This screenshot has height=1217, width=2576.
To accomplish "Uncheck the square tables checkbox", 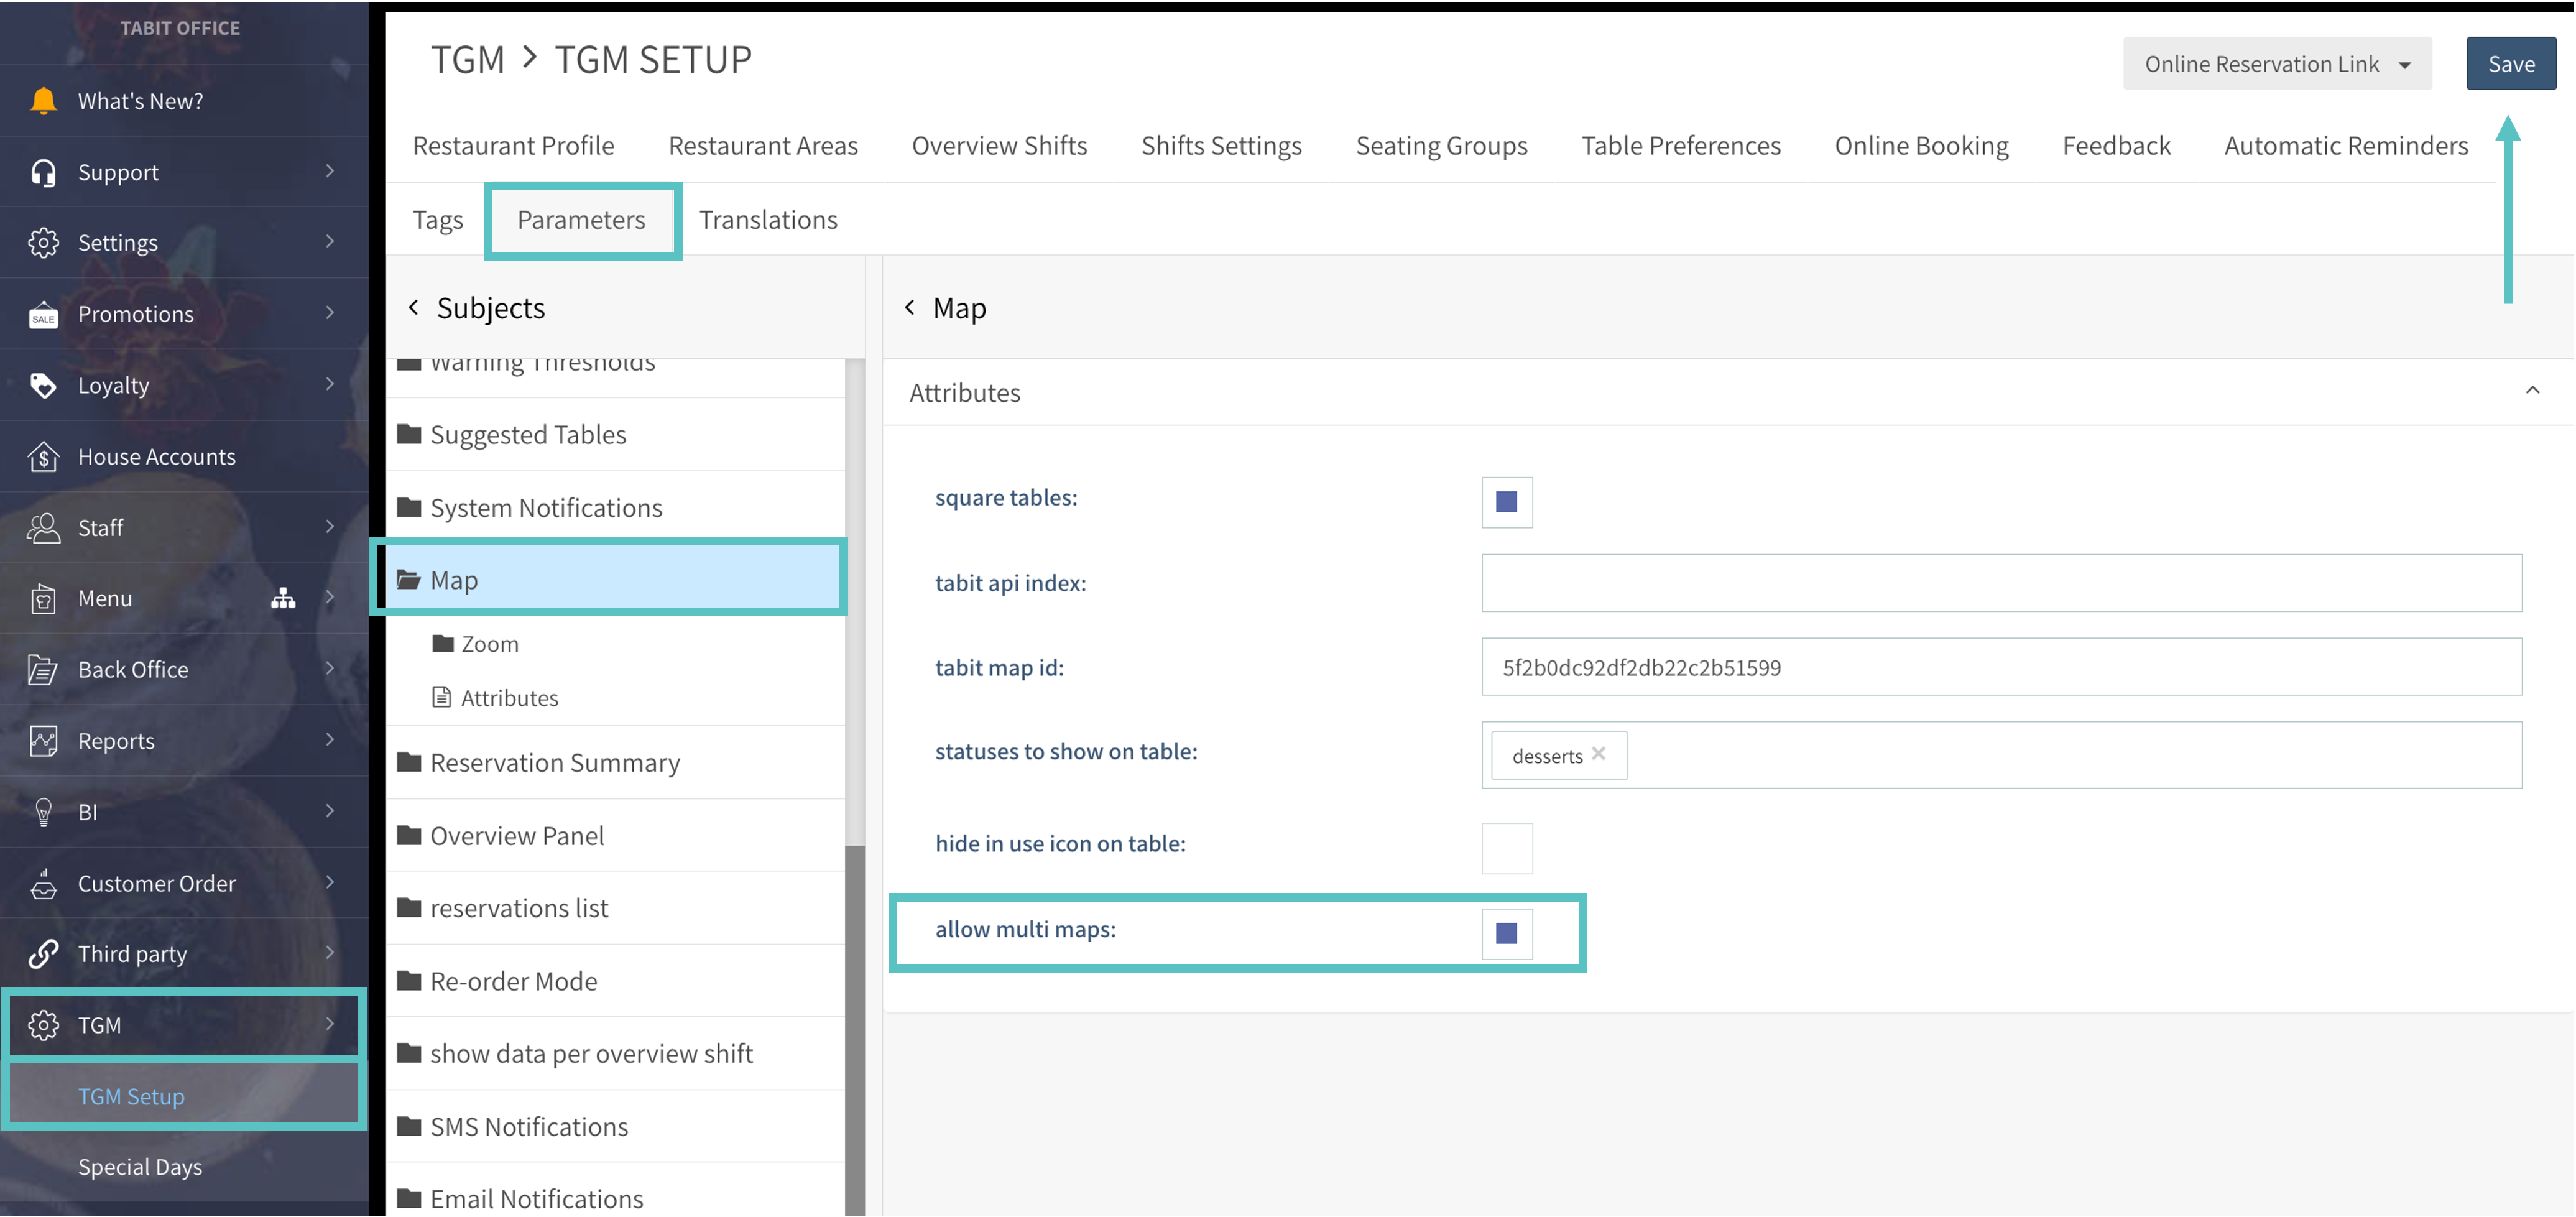I will pos(1506,502).
